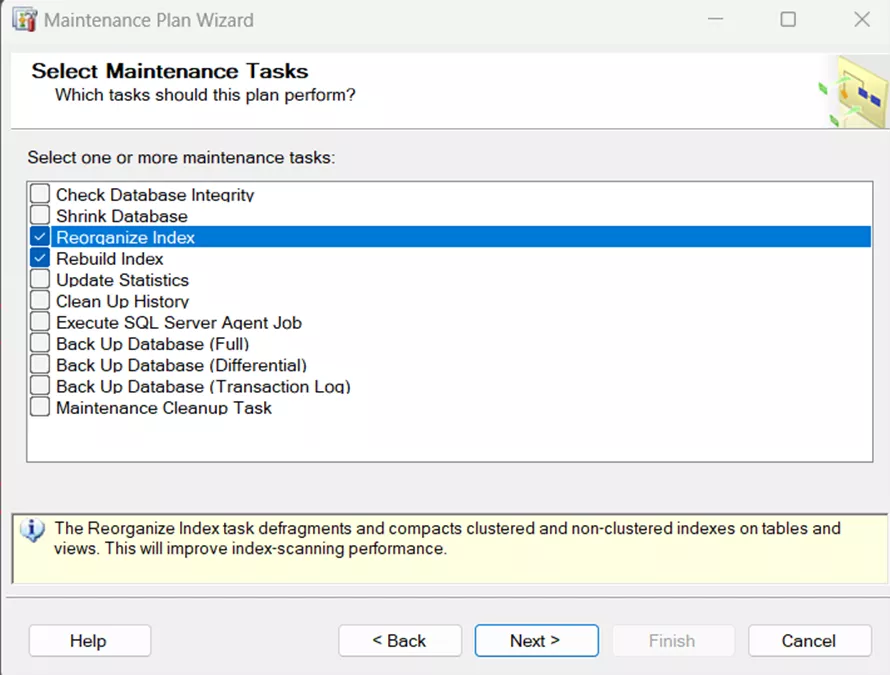890x675 pixels.
Task: Close the Maintenance Plan Wizard window
Action: coord(862,19)
